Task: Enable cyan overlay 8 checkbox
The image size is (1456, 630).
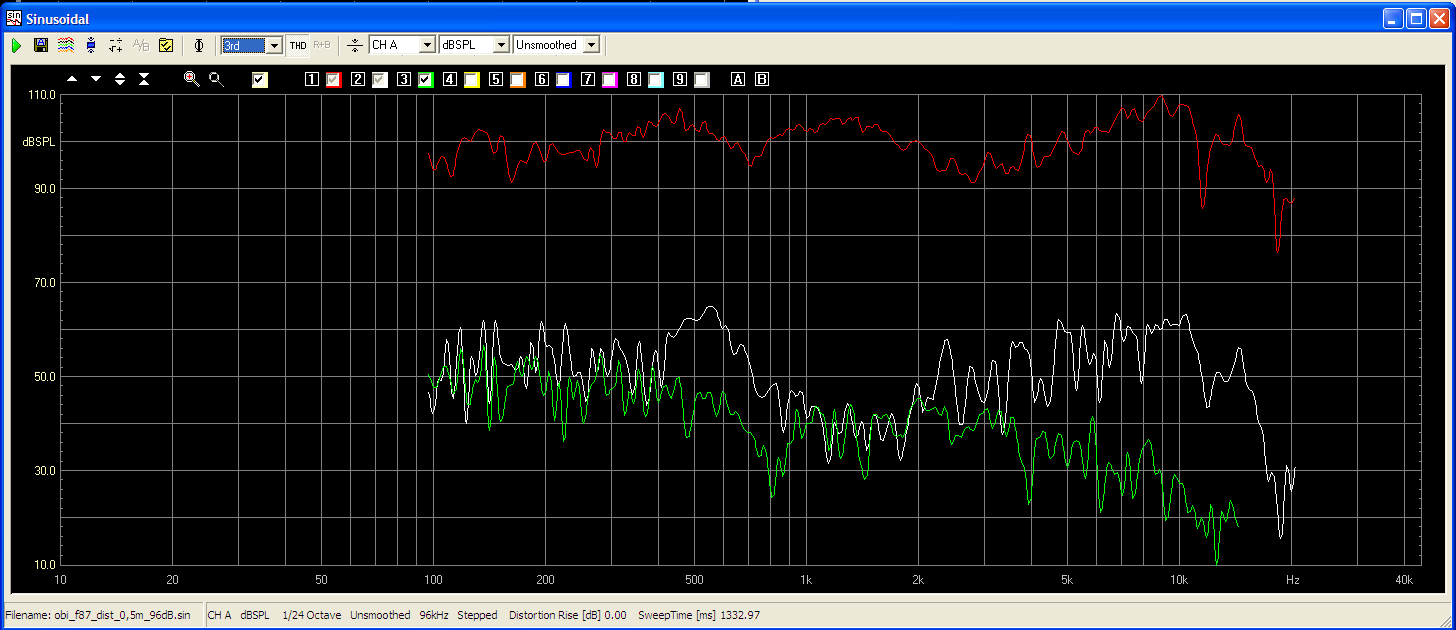Action: click(656, 80)
